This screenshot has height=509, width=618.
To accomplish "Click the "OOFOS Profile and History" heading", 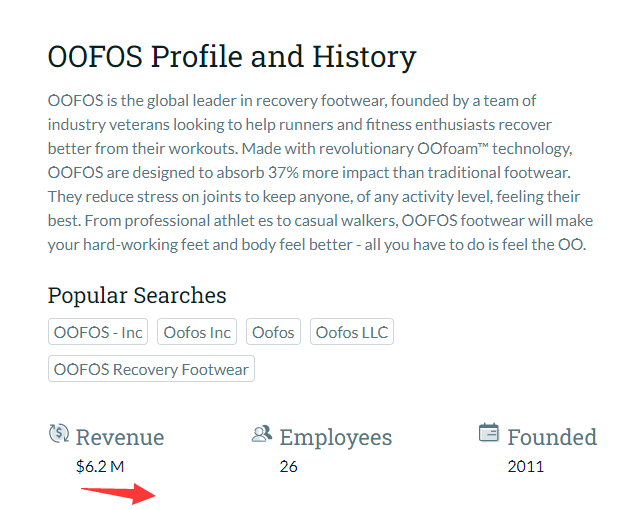I will pyautogui.click(x=232, y=56).
